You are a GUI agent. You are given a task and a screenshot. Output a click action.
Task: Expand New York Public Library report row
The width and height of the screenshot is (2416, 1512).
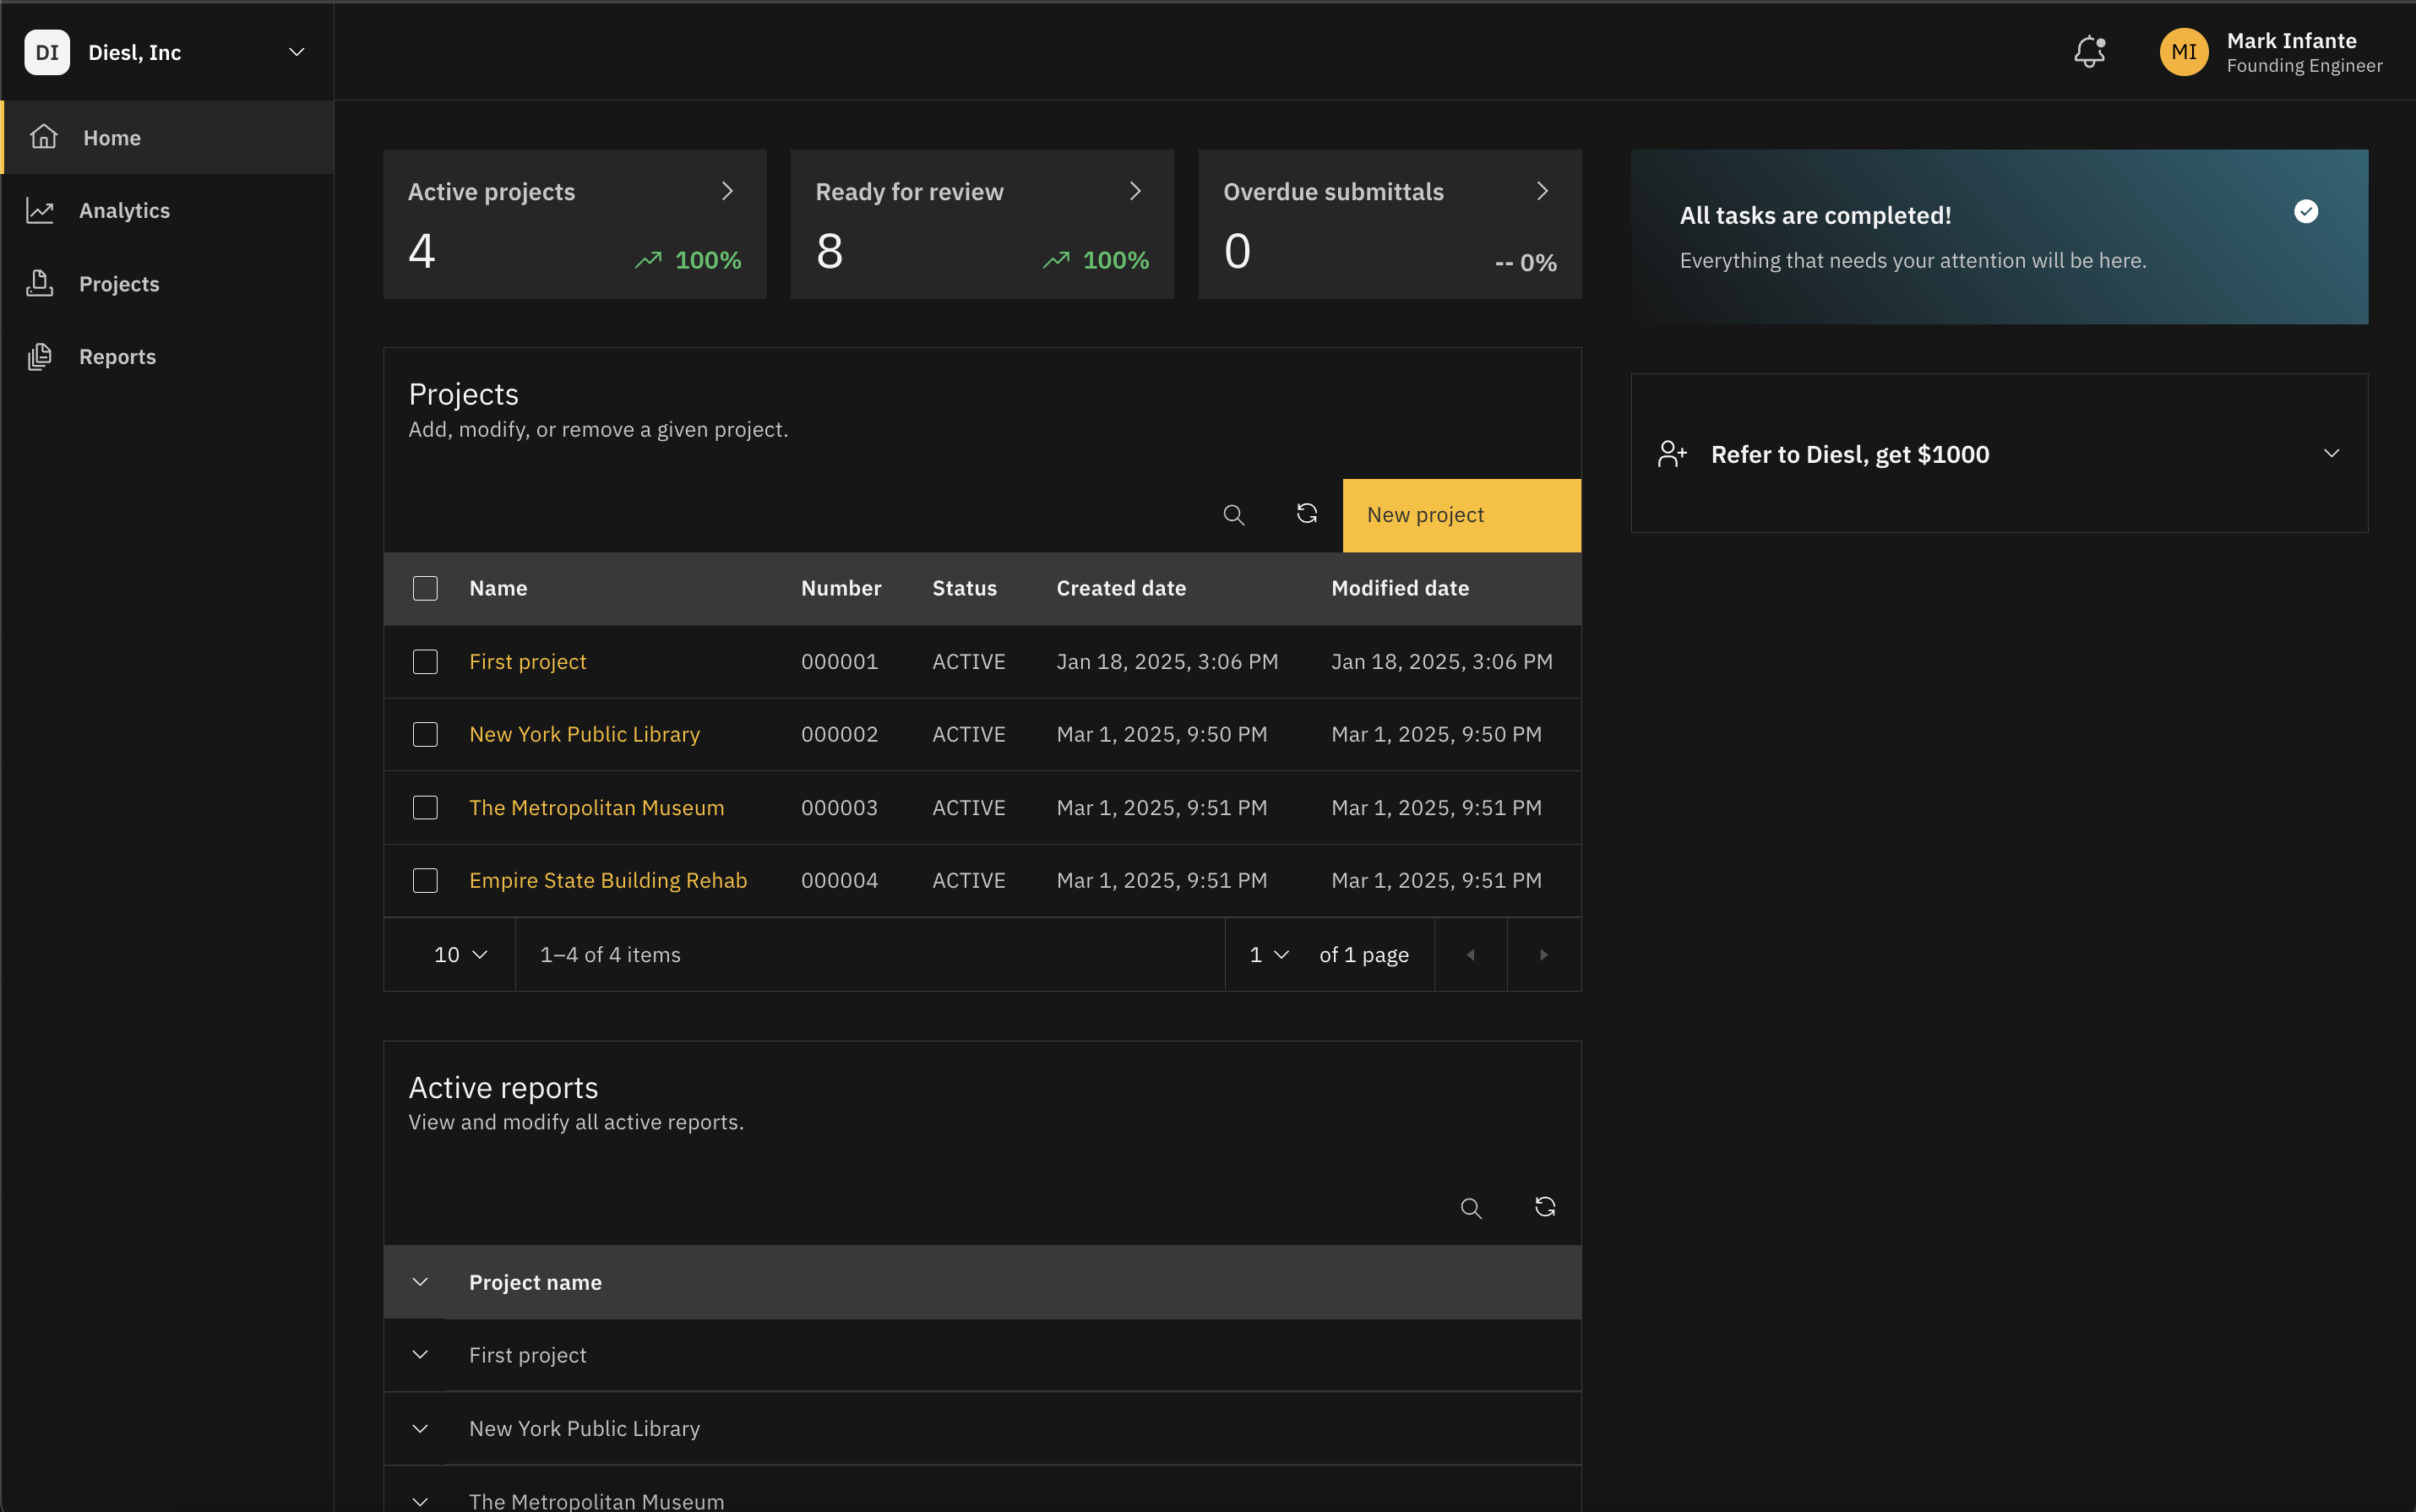(x=420, y=1429)
